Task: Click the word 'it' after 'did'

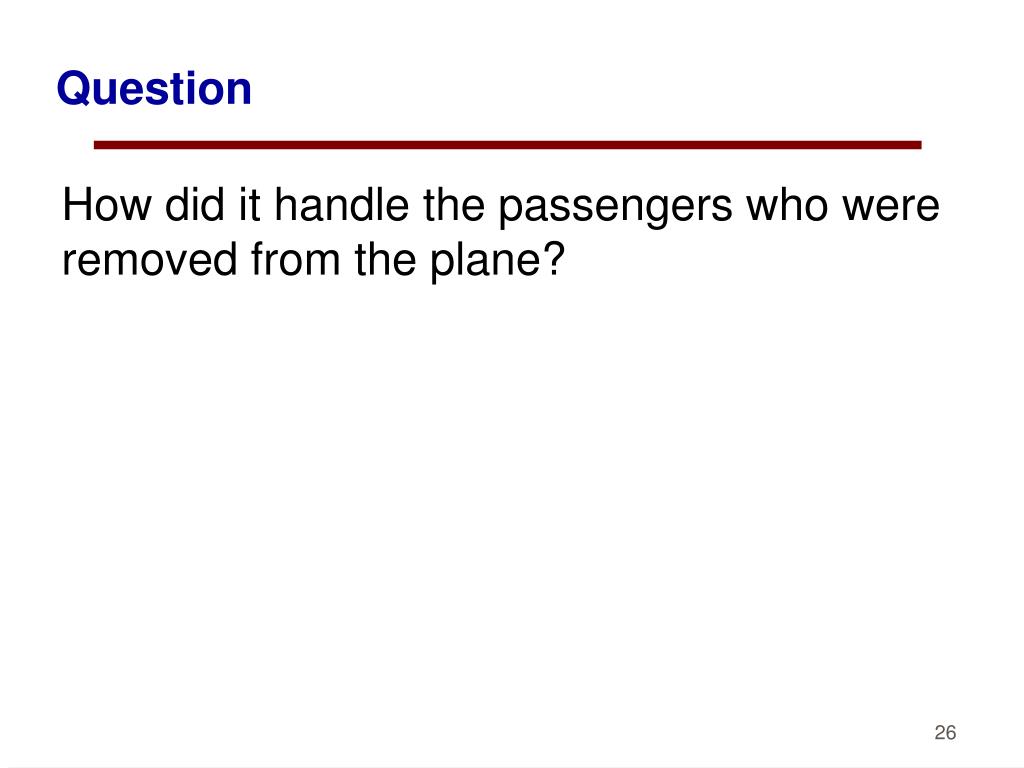Action: (x=249, y=205)
